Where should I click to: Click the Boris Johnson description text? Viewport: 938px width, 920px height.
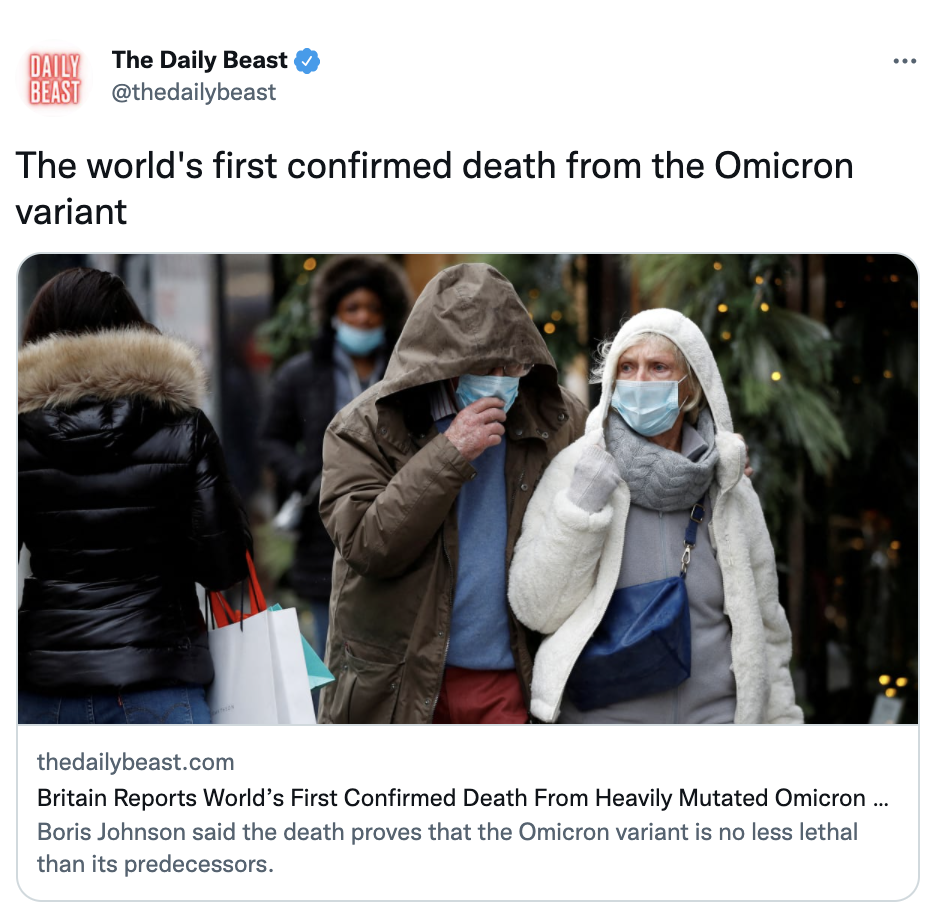coord(447,848)
